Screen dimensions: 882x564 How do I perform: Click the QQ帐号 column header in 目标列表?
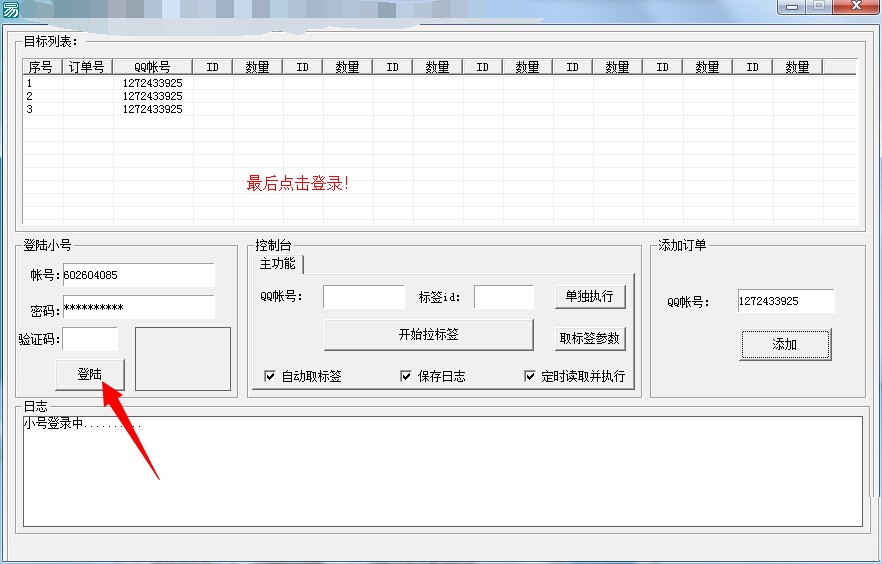pos(152,67)
